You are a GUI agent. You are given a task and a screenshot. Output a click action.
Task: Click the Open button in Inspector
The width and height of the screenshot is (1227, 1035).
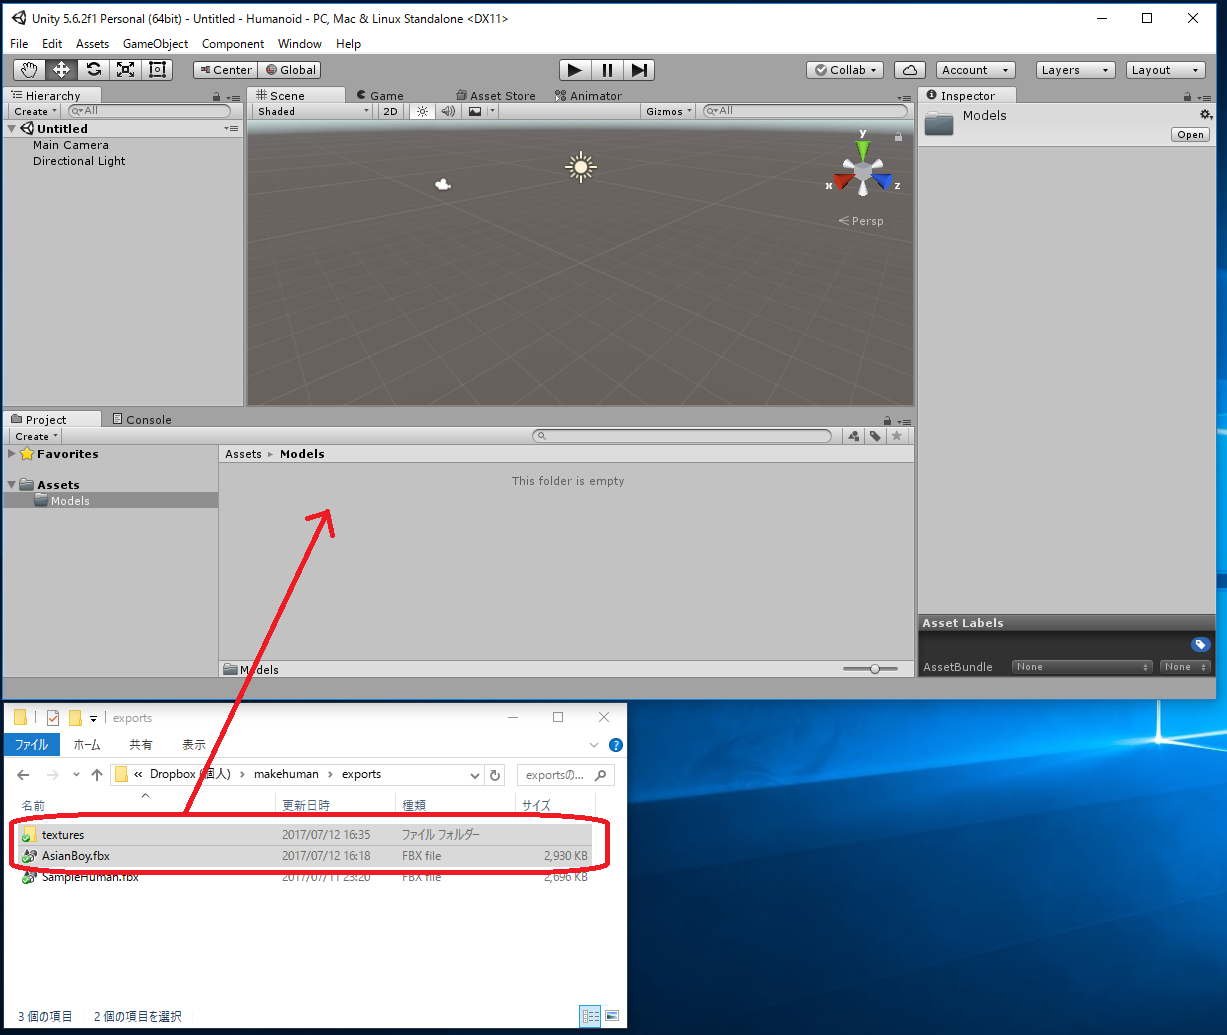click(1190, 135)
